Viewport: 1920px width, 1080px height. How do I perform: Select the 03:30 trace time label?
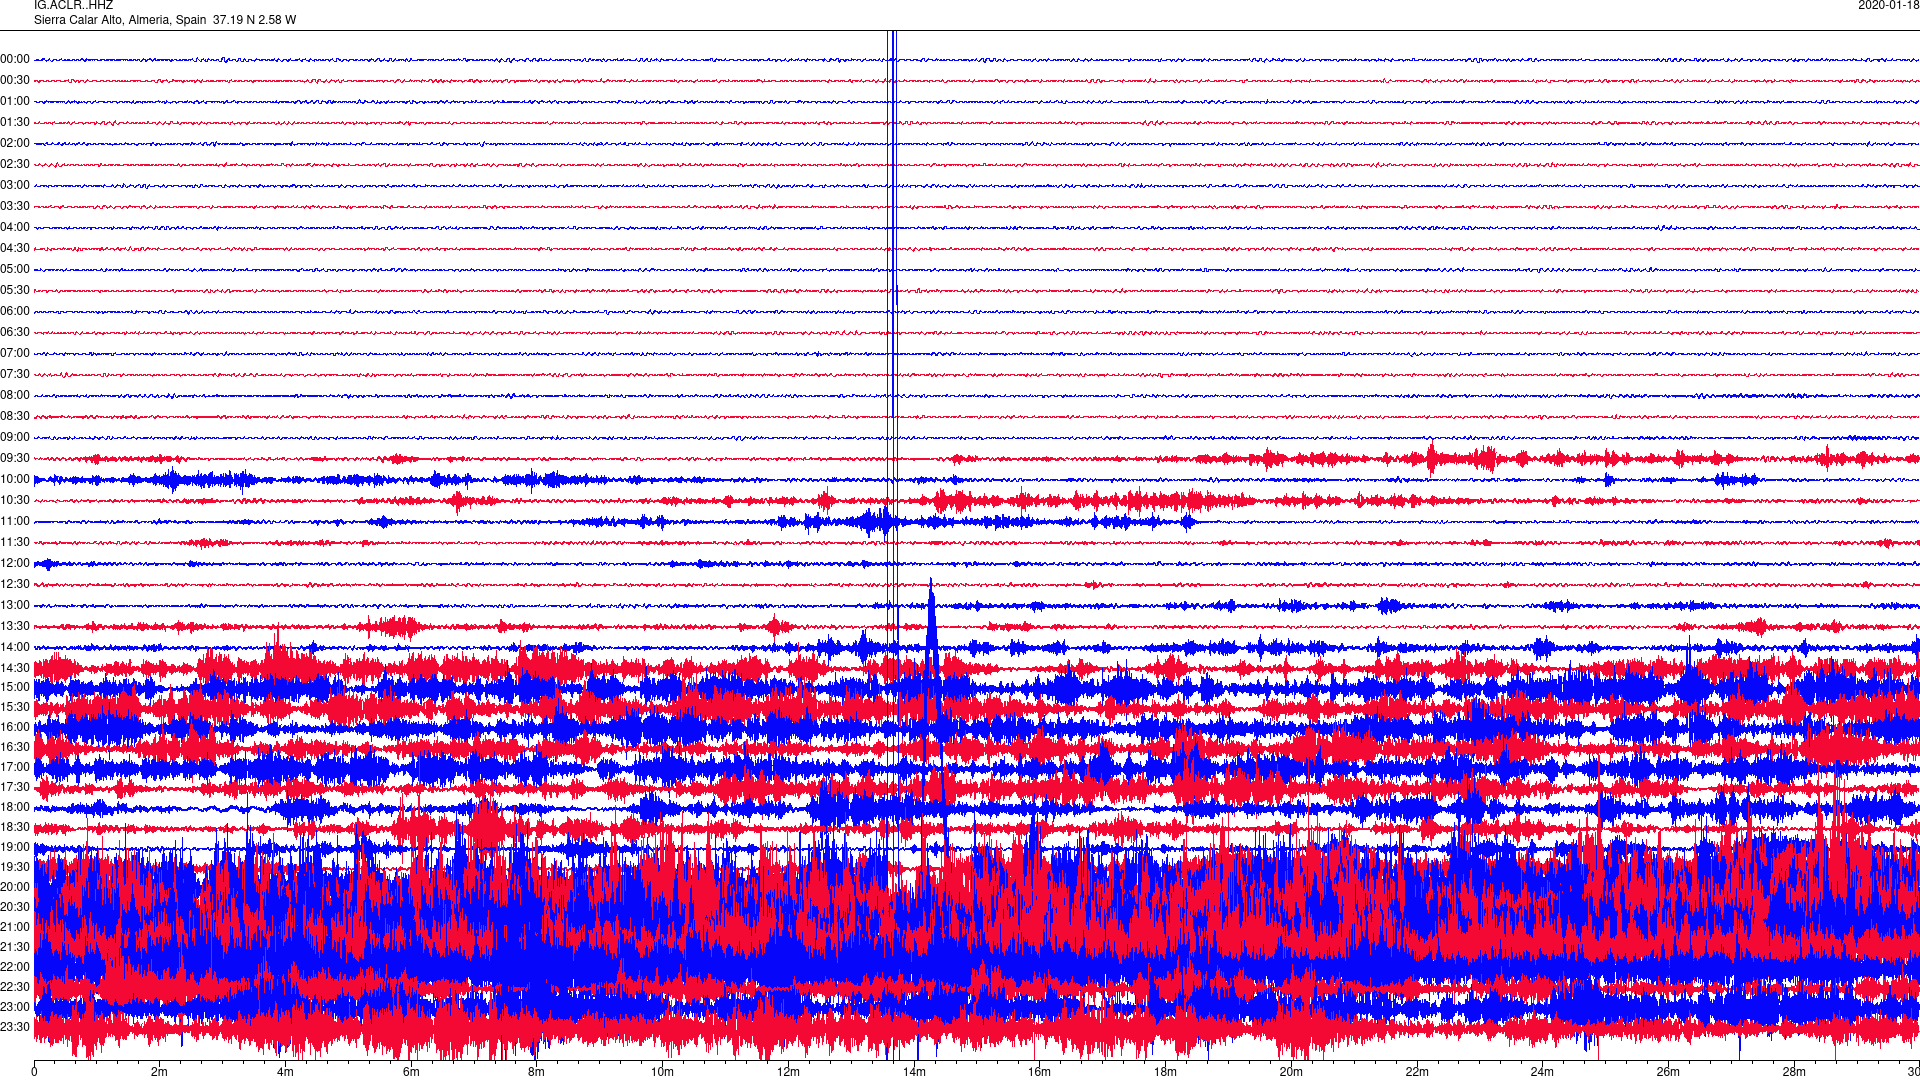pos(15,207)
